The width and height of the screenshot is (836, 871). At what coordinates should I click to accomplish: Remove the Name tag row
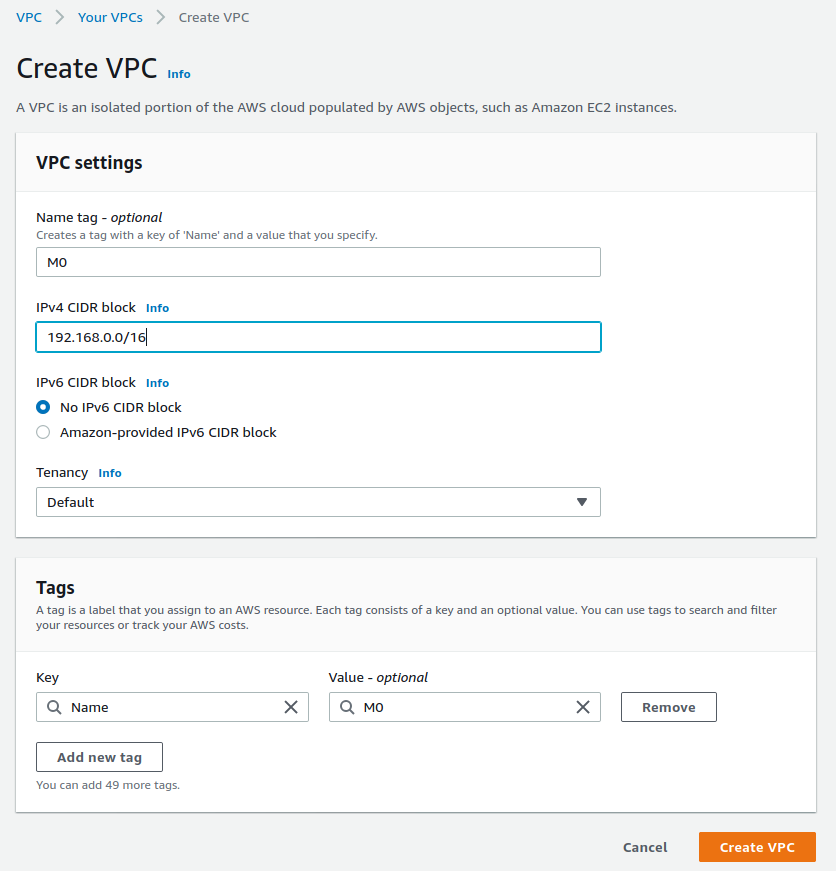tap(668, 707)
